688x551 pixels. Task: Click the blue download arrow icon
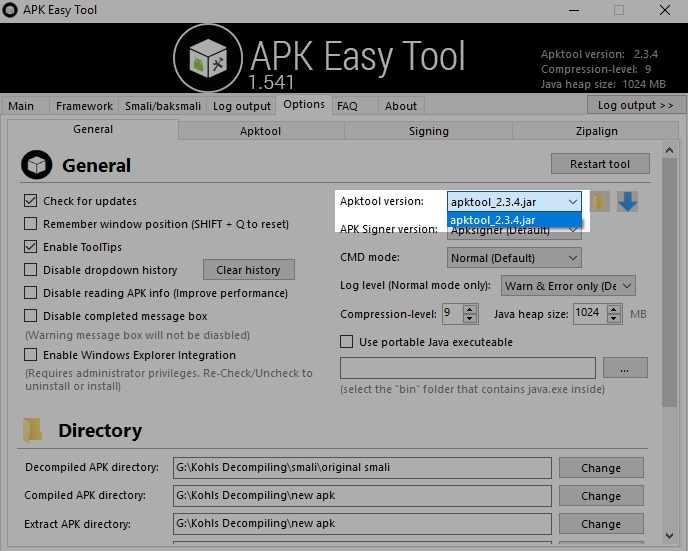627,202
